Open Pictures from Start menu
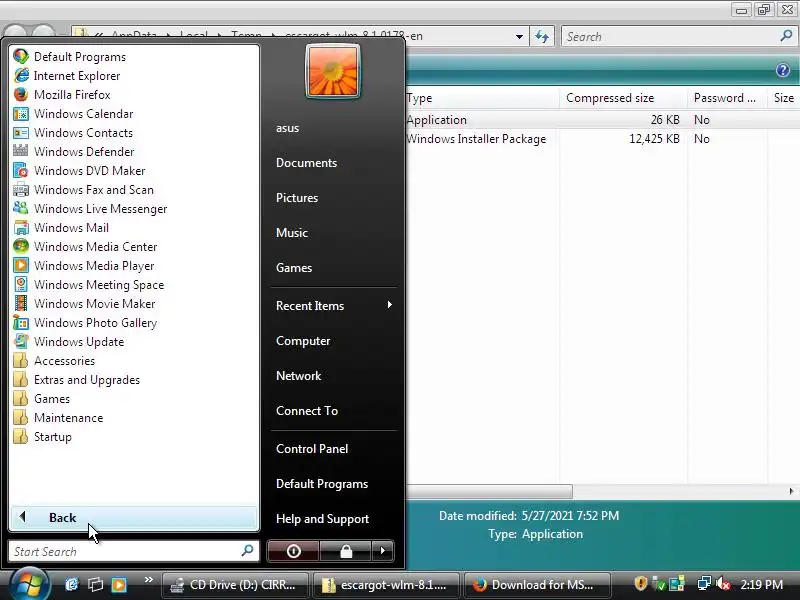800x600 pixels. click(x=297, y=198)
